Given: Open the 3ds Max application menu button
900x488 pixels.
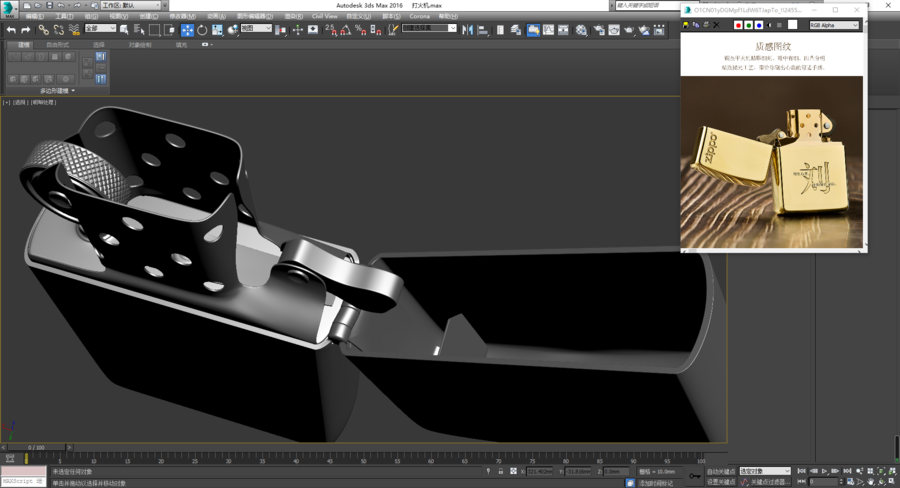Looking at the screenshot, I should [9, 8].
